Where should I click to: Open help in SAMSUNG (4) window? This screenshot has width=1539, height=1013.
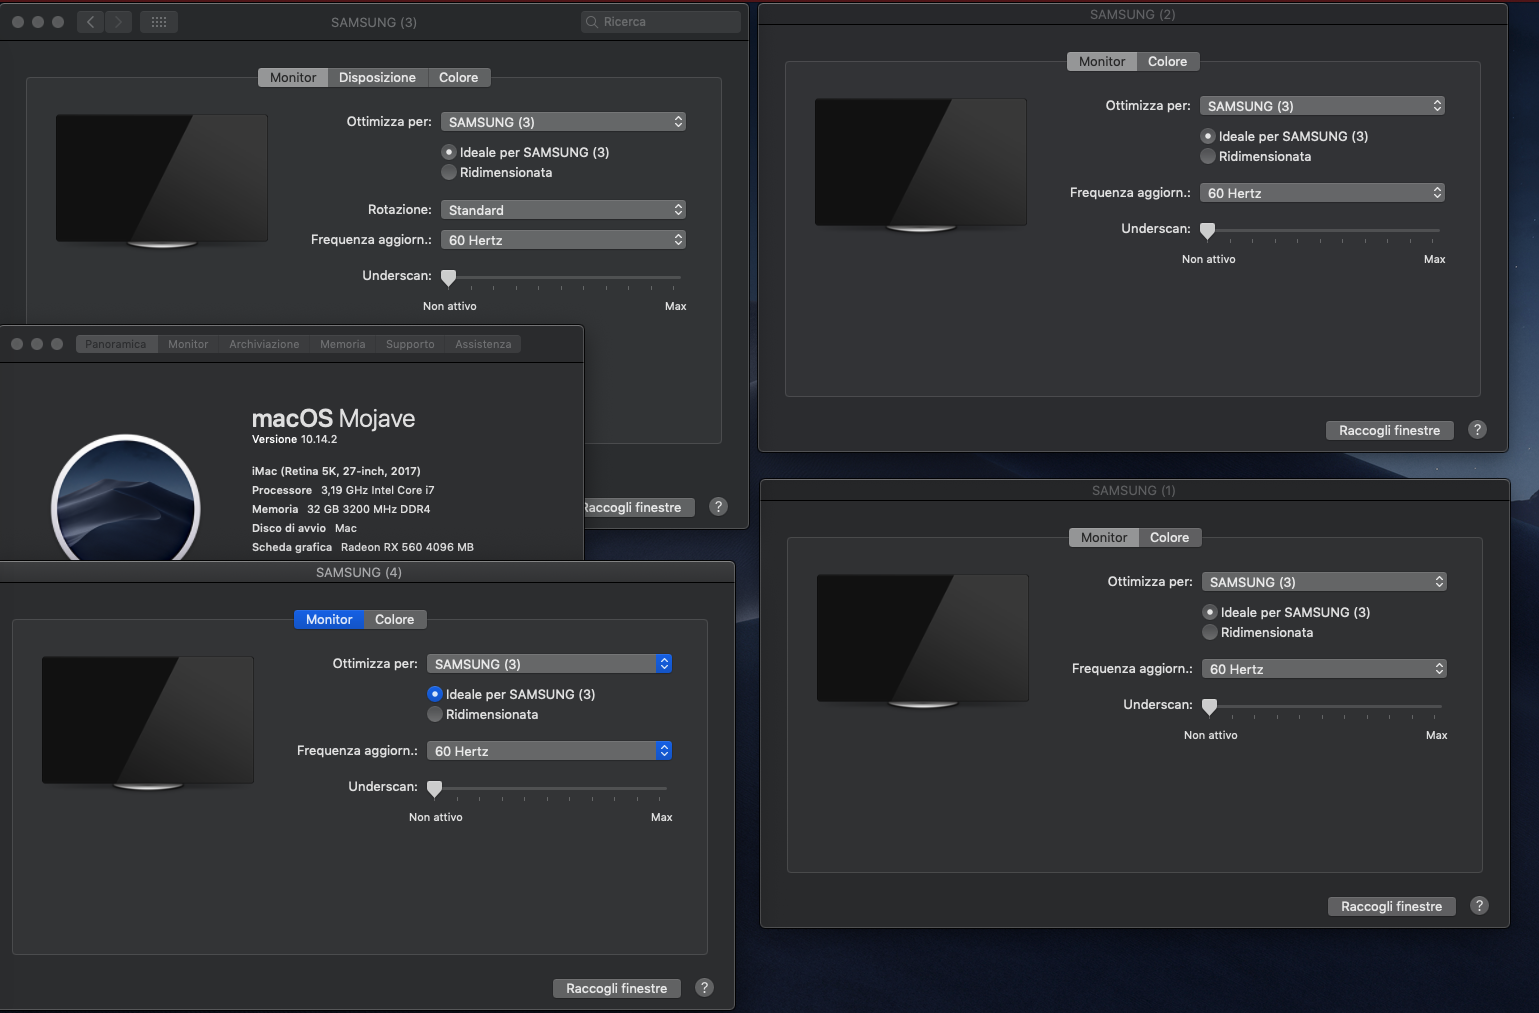point(704,988)
